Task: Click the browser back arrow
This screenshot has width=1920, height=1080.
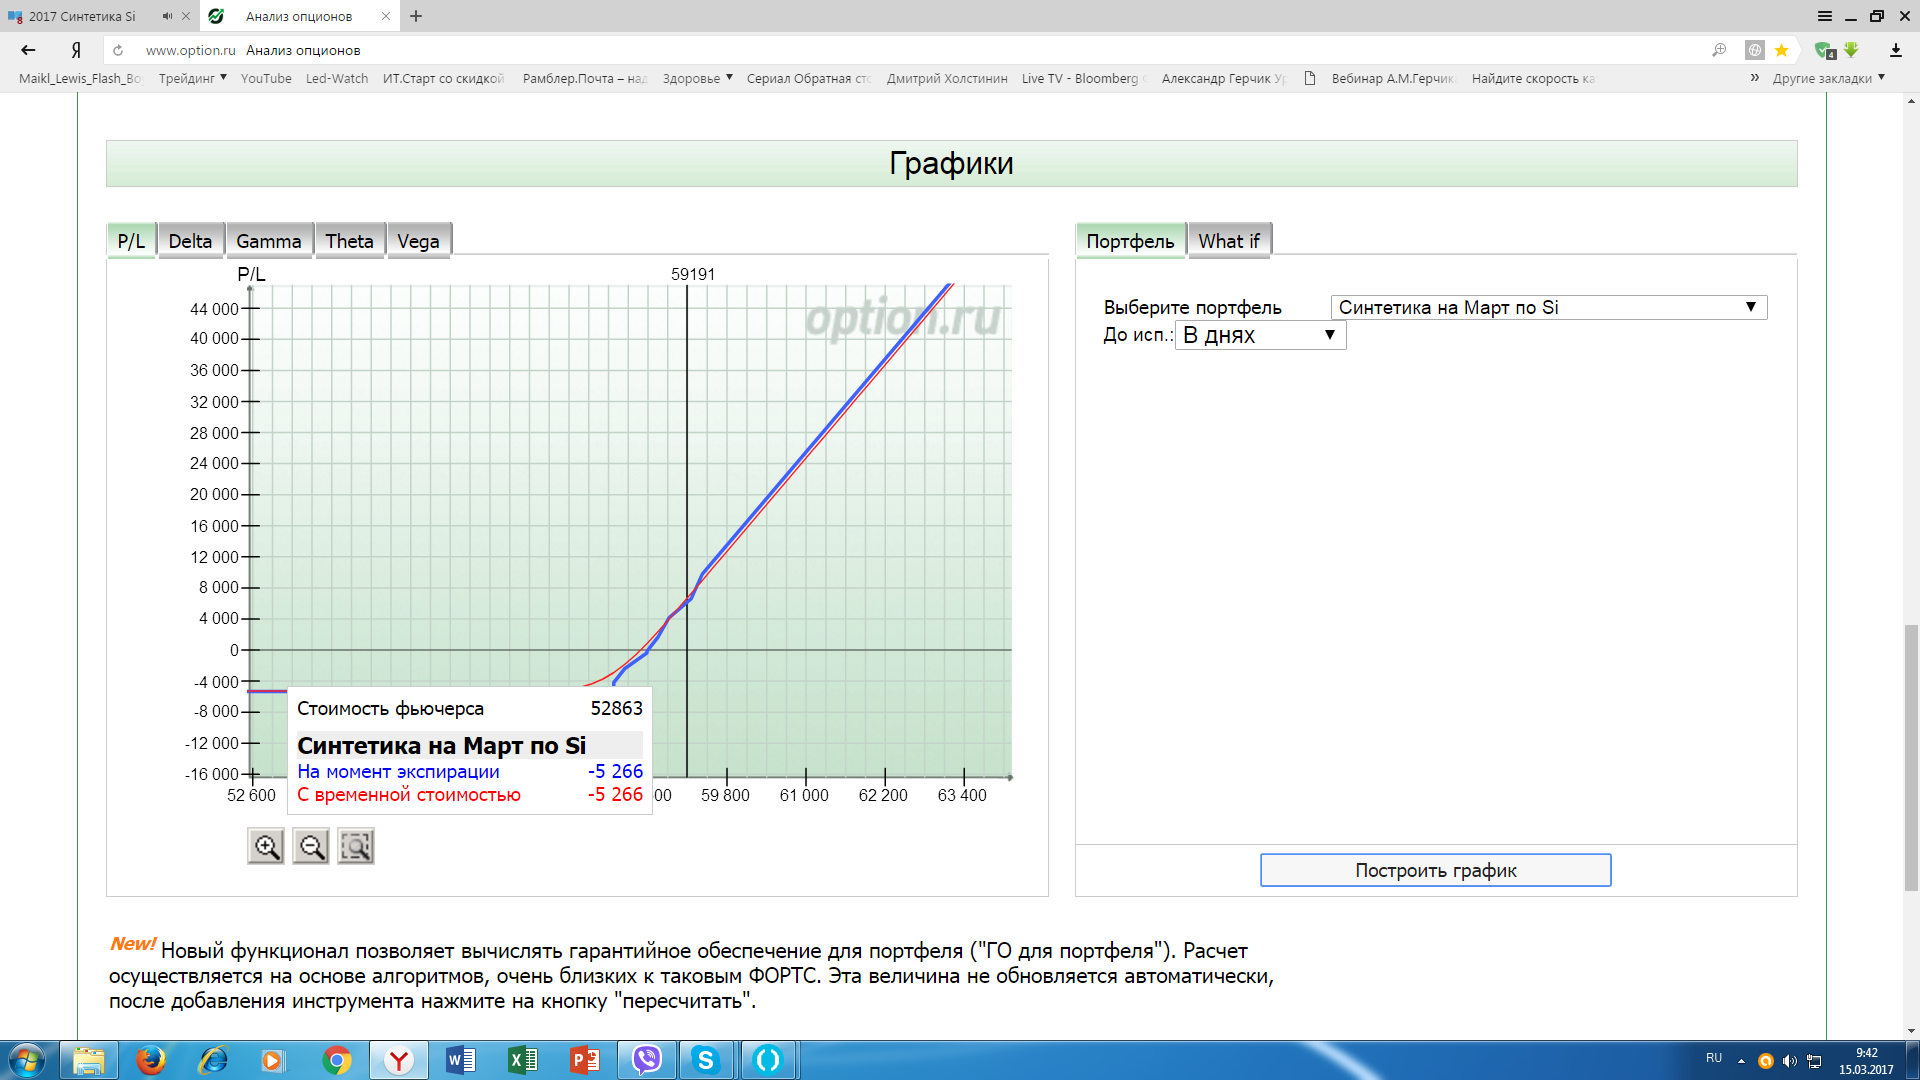Action: (x=28, y=50)
